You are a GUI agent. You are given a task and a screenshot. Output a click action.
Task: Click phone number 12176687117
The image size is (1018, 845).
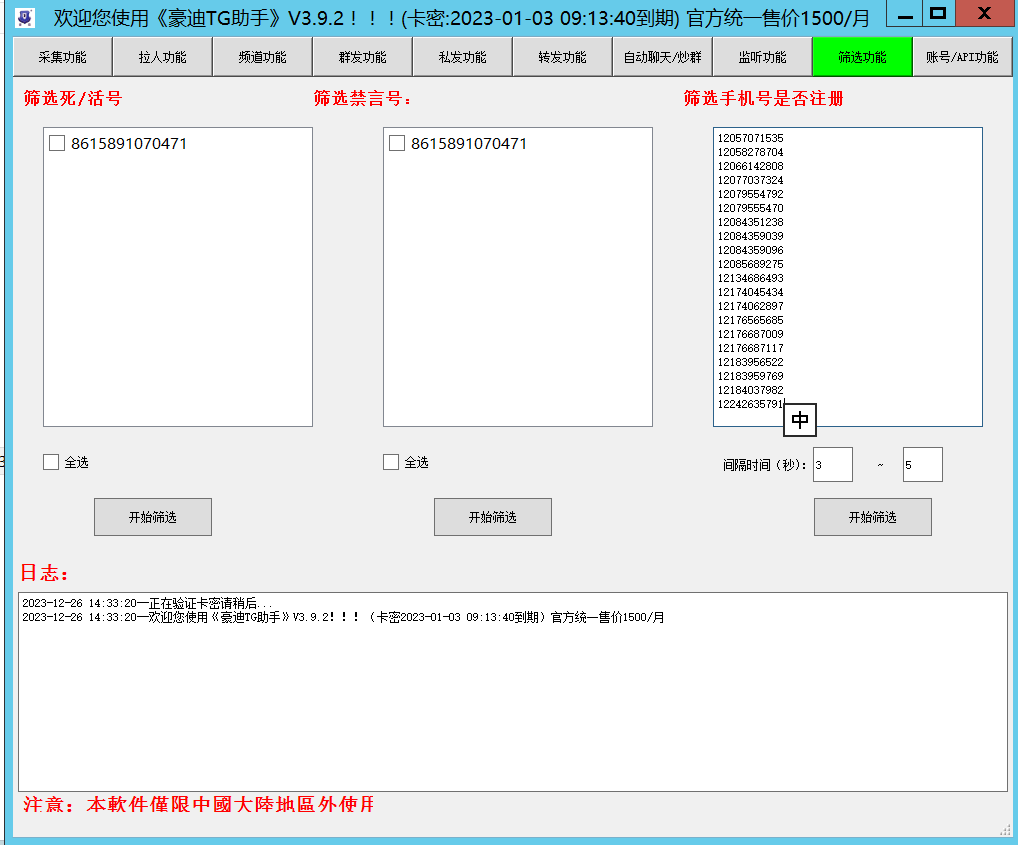[751, 348]
